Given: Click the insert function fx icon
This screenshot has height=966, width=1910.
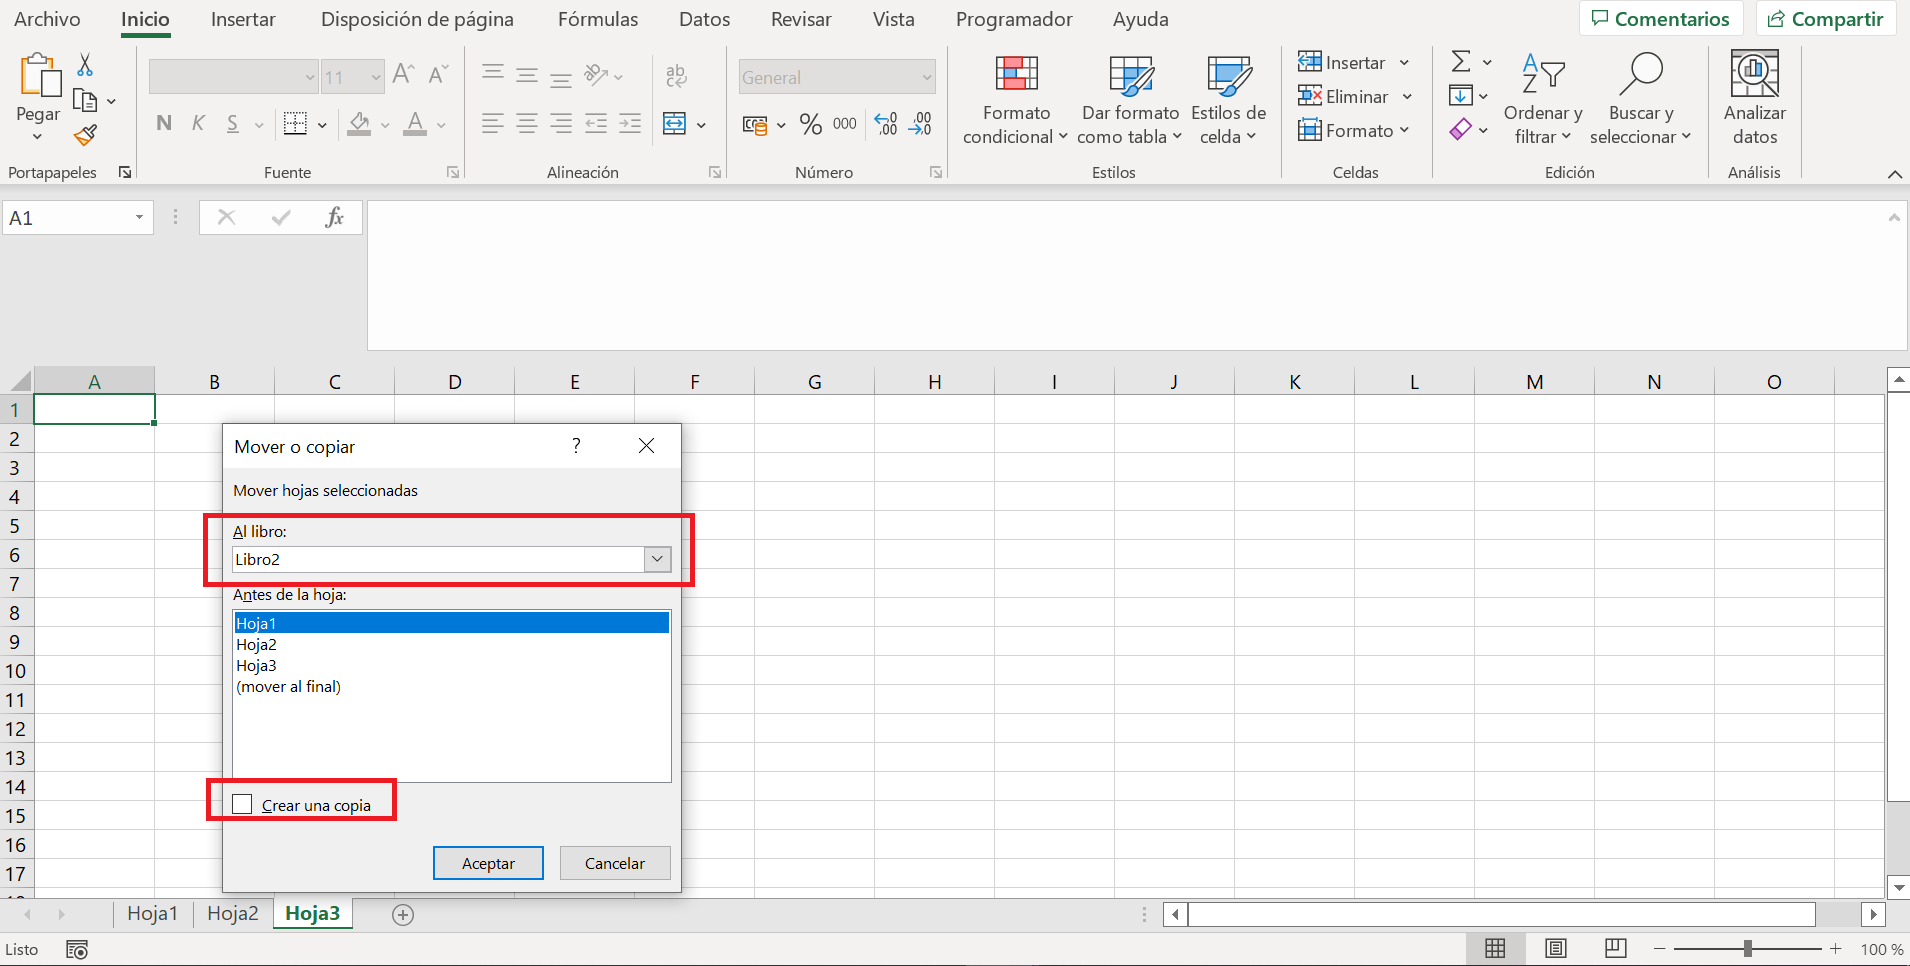Looking at the screenshot, I should tap(334, 218).
